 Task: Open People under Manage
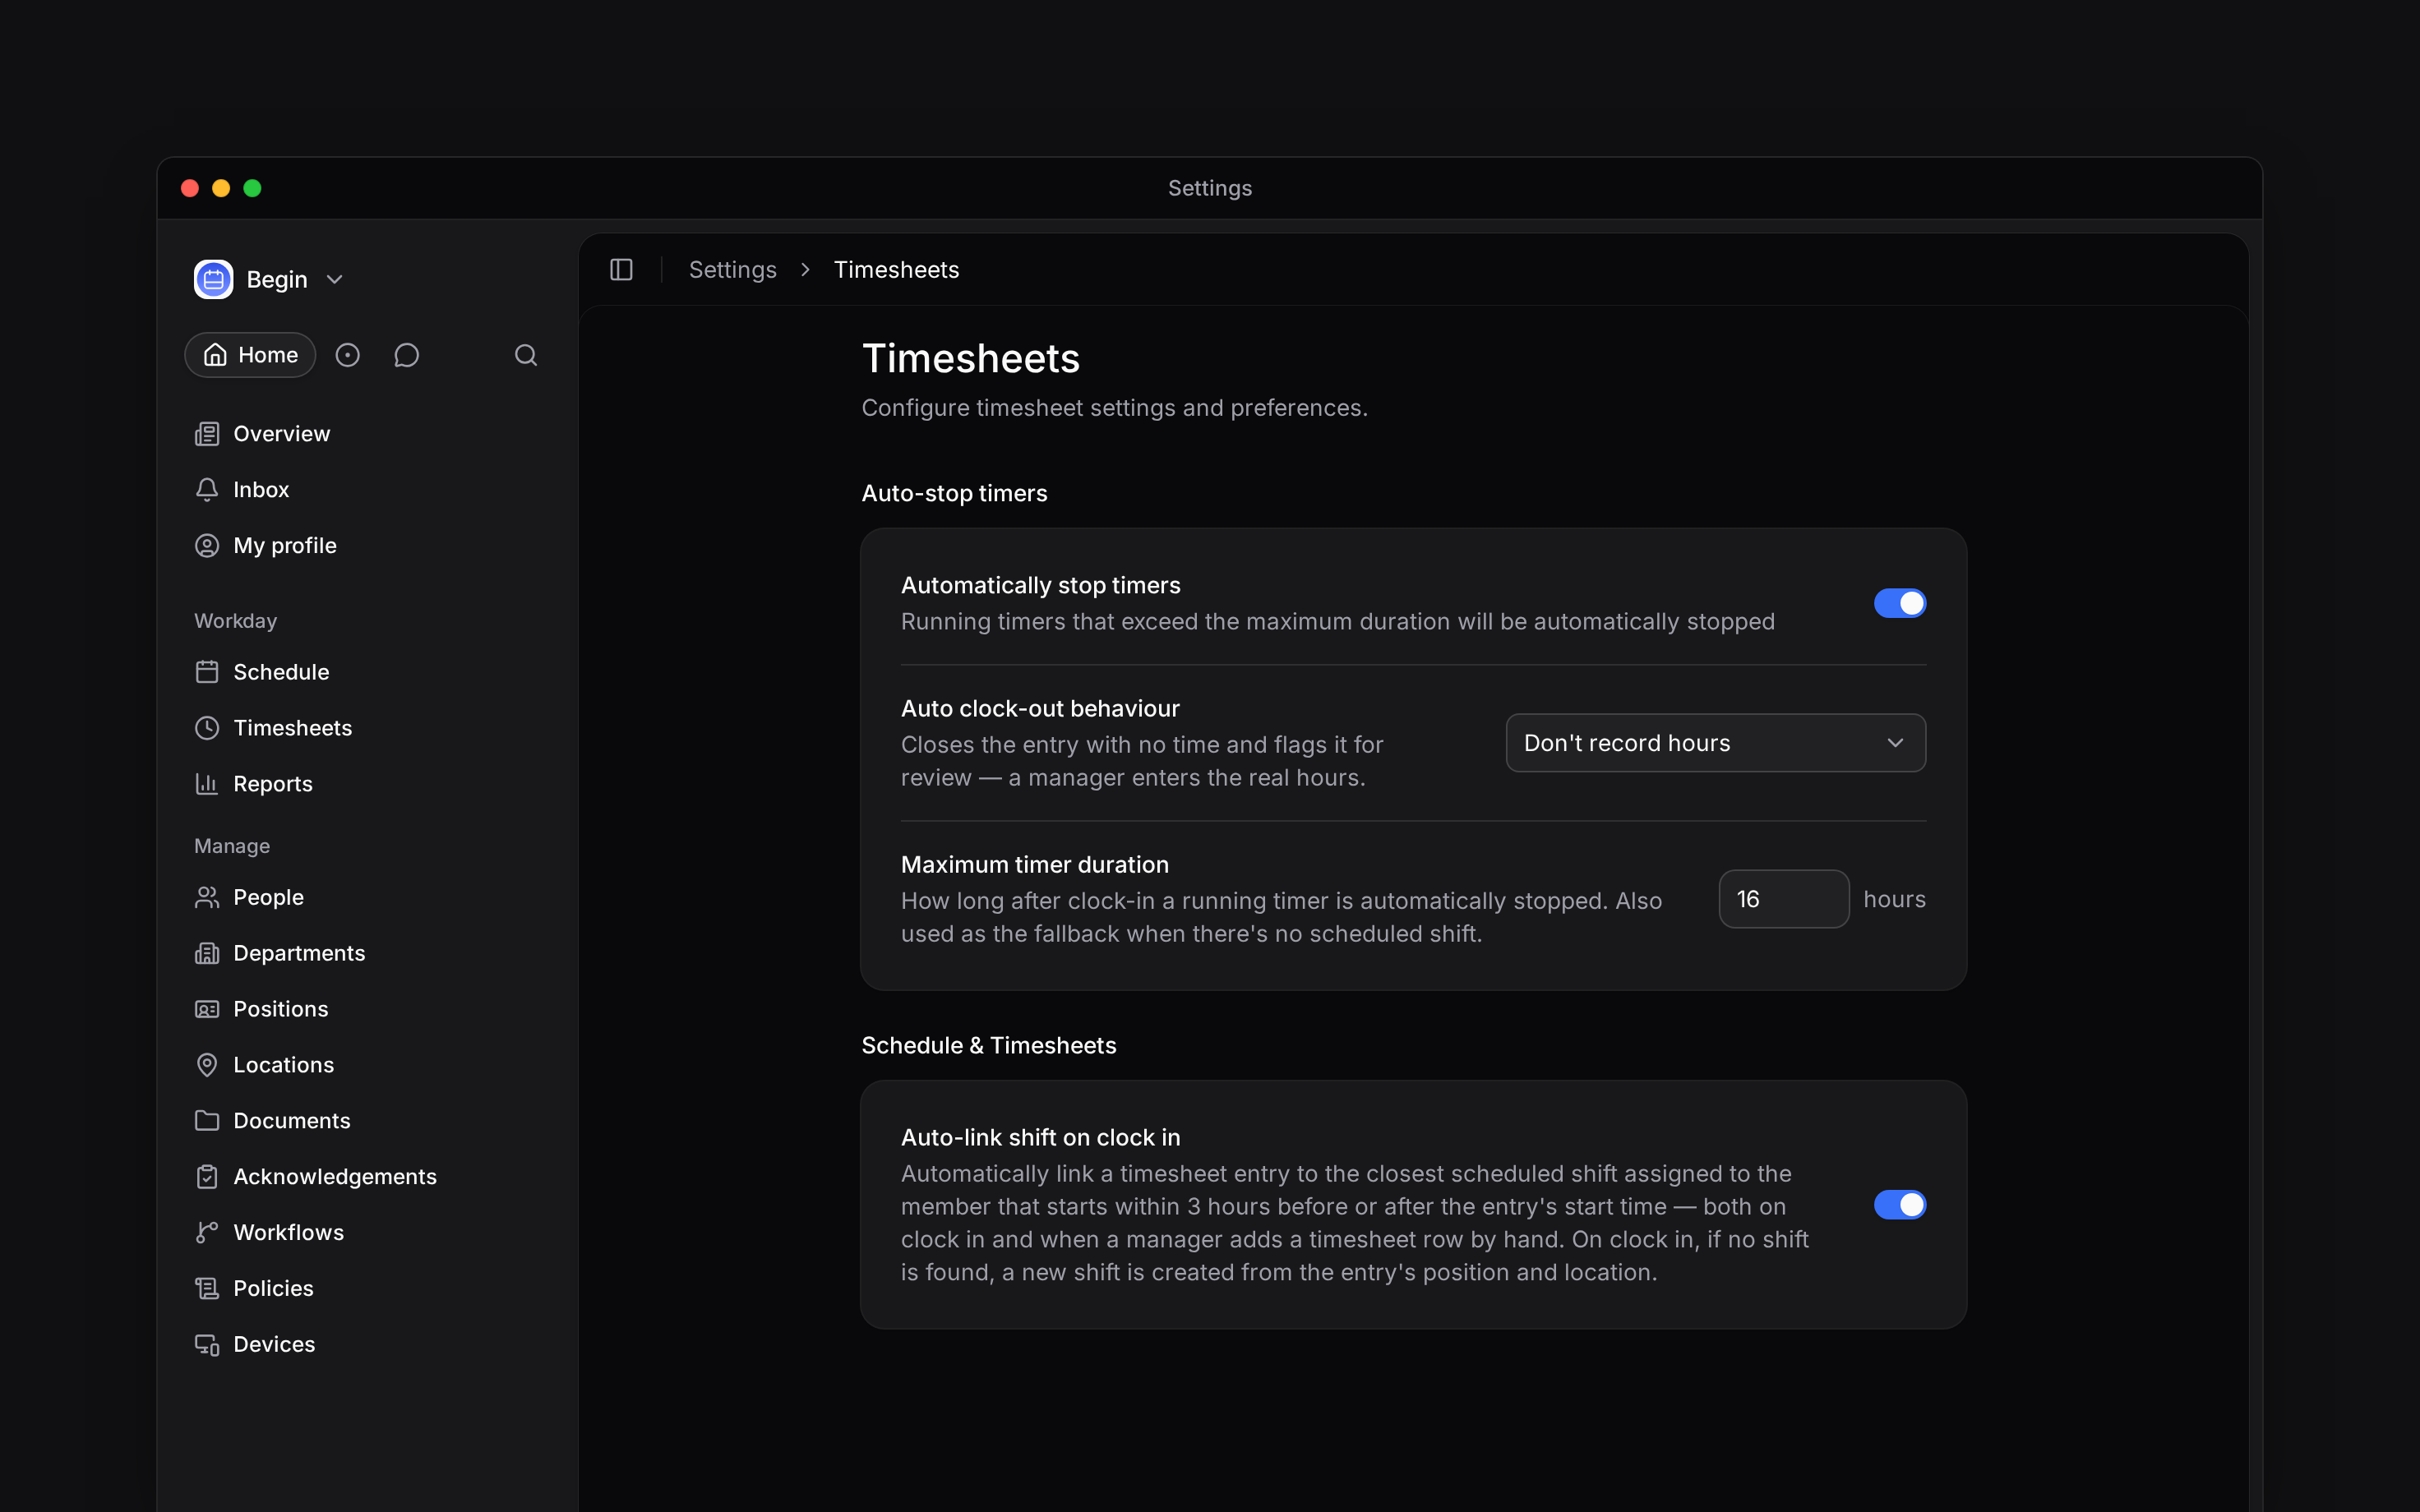coord(367,897)
